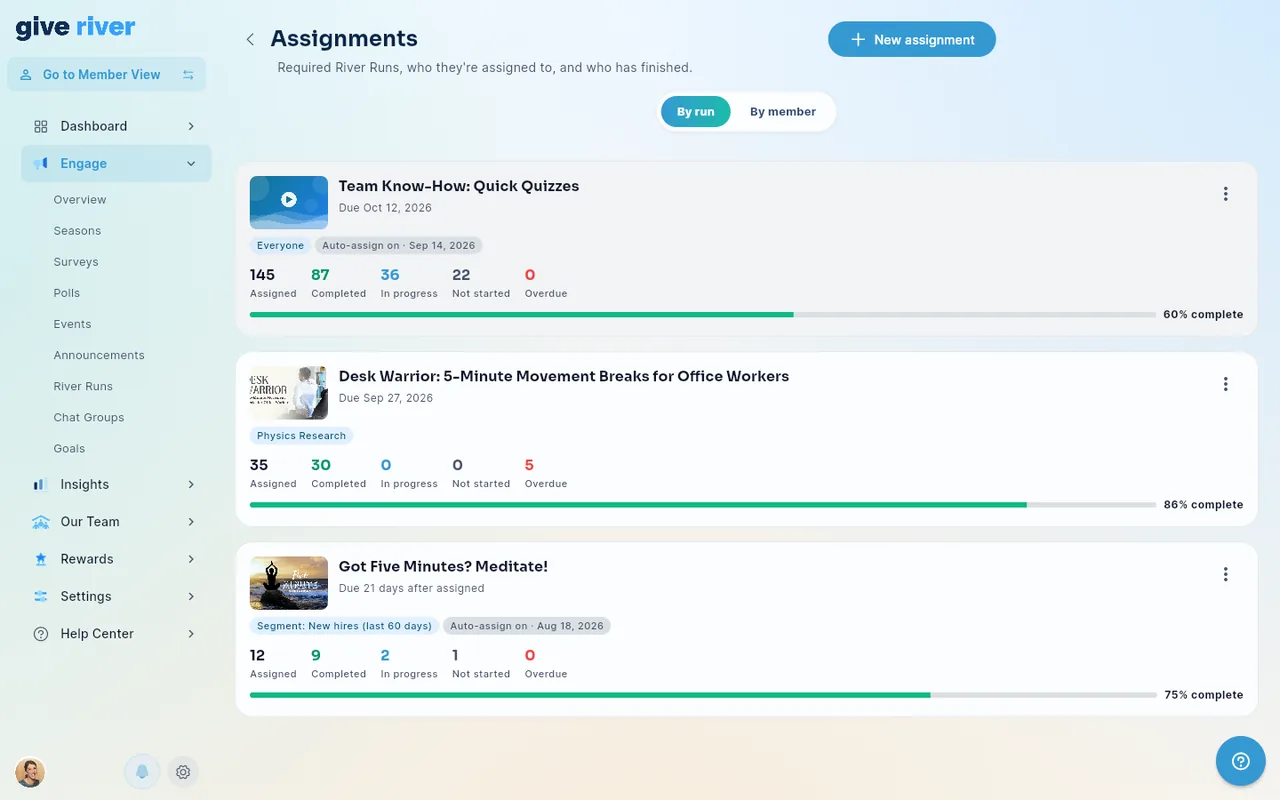Open the Desk Warrior thumbnail image
Viewport: 1280px width, 800px height.
[x=289, y=393]
